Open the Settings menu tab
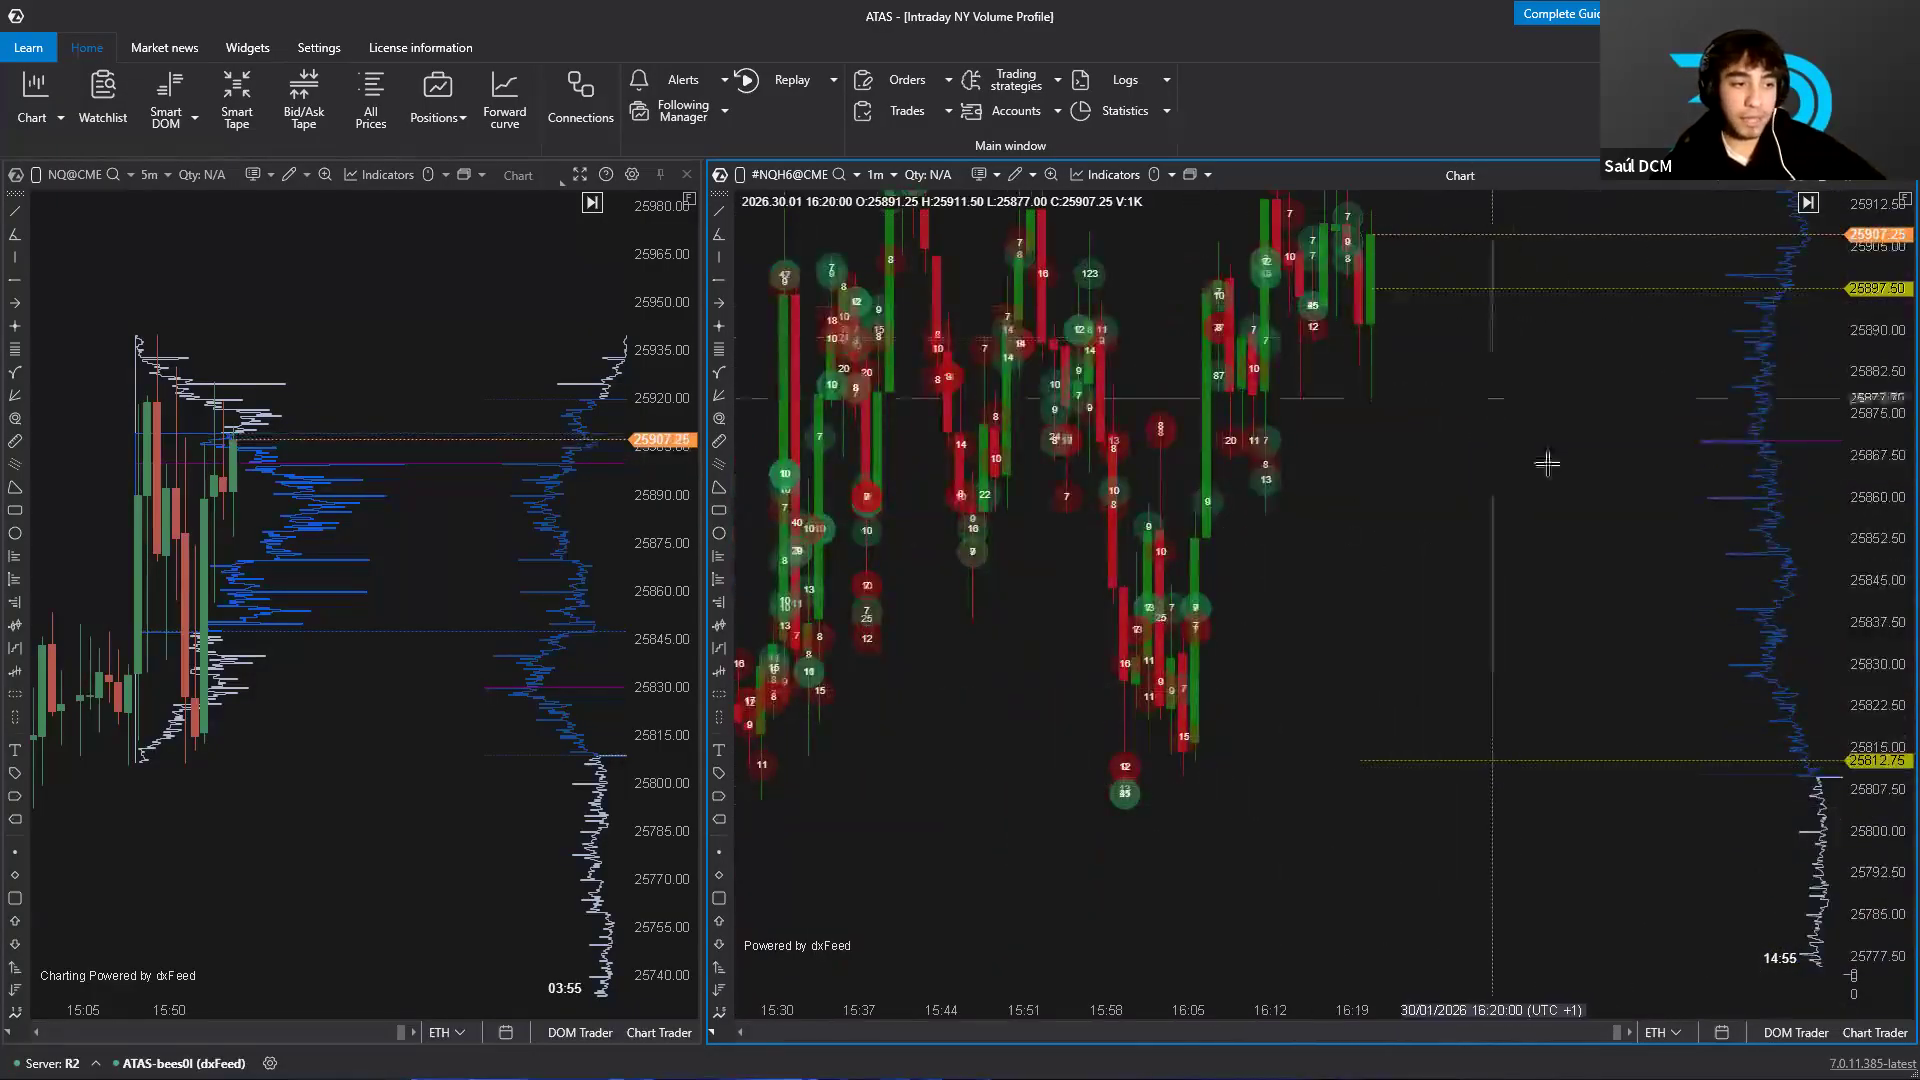 318,48
